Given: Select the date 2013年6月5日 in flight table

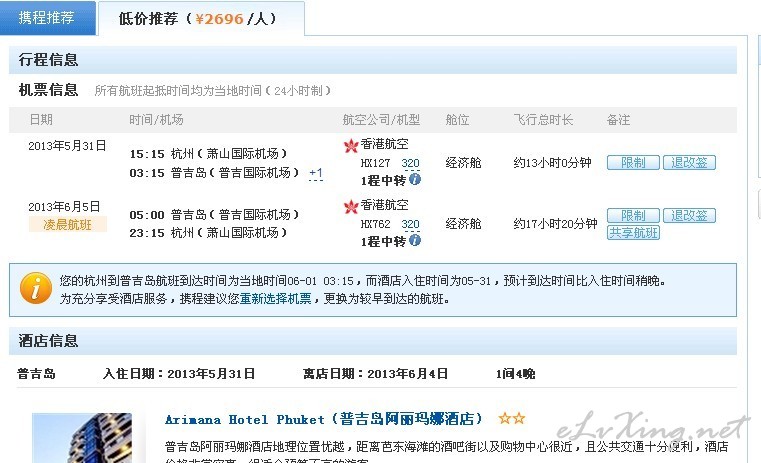Looking at the screenshot, I should click(64, 207).
